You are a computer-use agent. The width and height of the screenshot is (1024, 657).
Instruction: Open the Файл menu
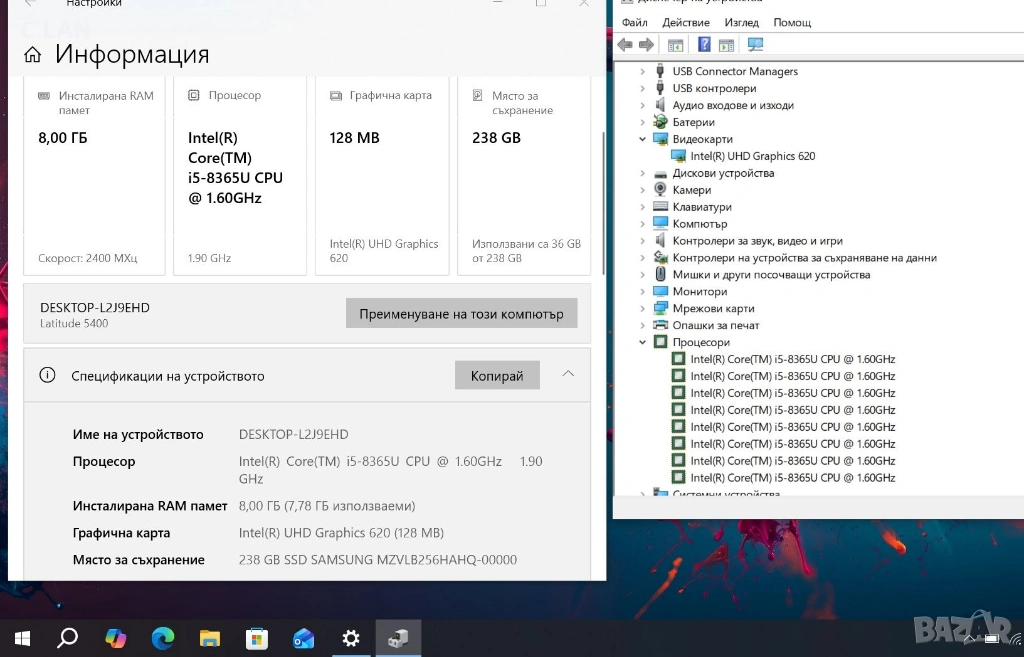coord(634,22)
